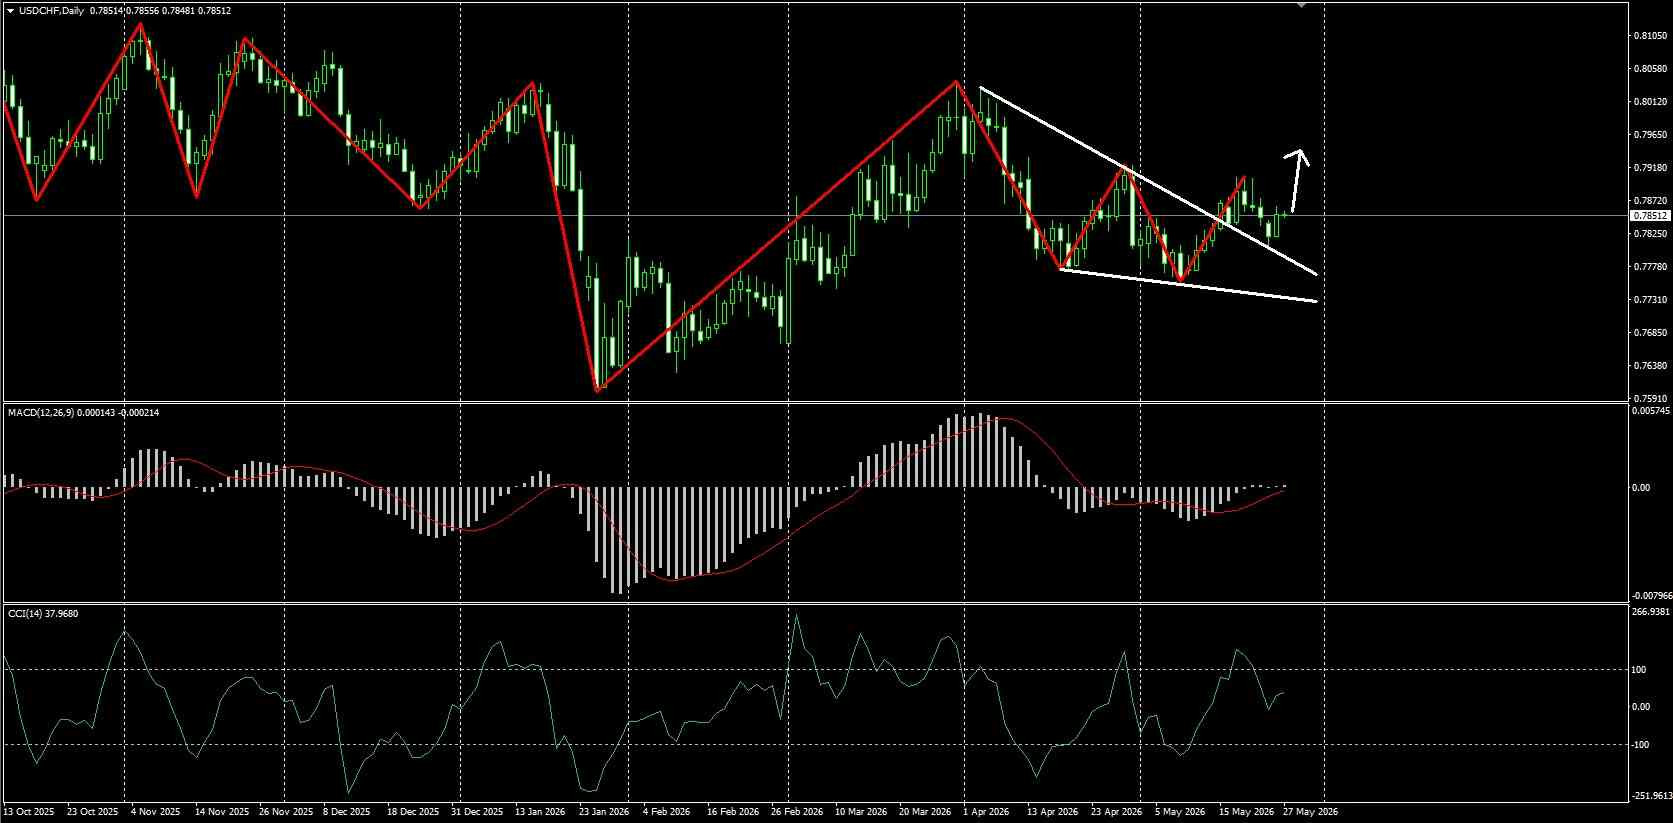
Task: Select the current price label 0.78512
Action: 1649,215
